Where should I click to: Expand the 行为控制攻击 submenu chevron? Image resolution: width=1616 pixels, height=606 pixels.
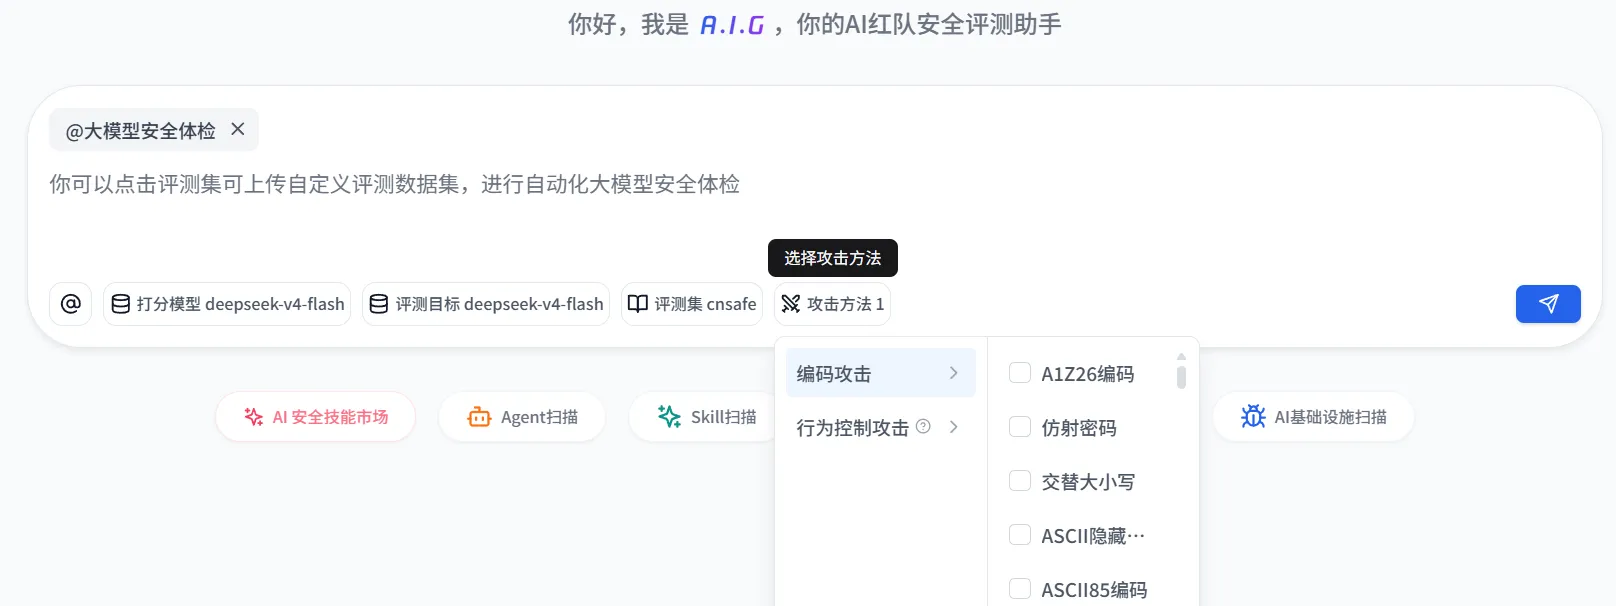[x=953, y=427]
